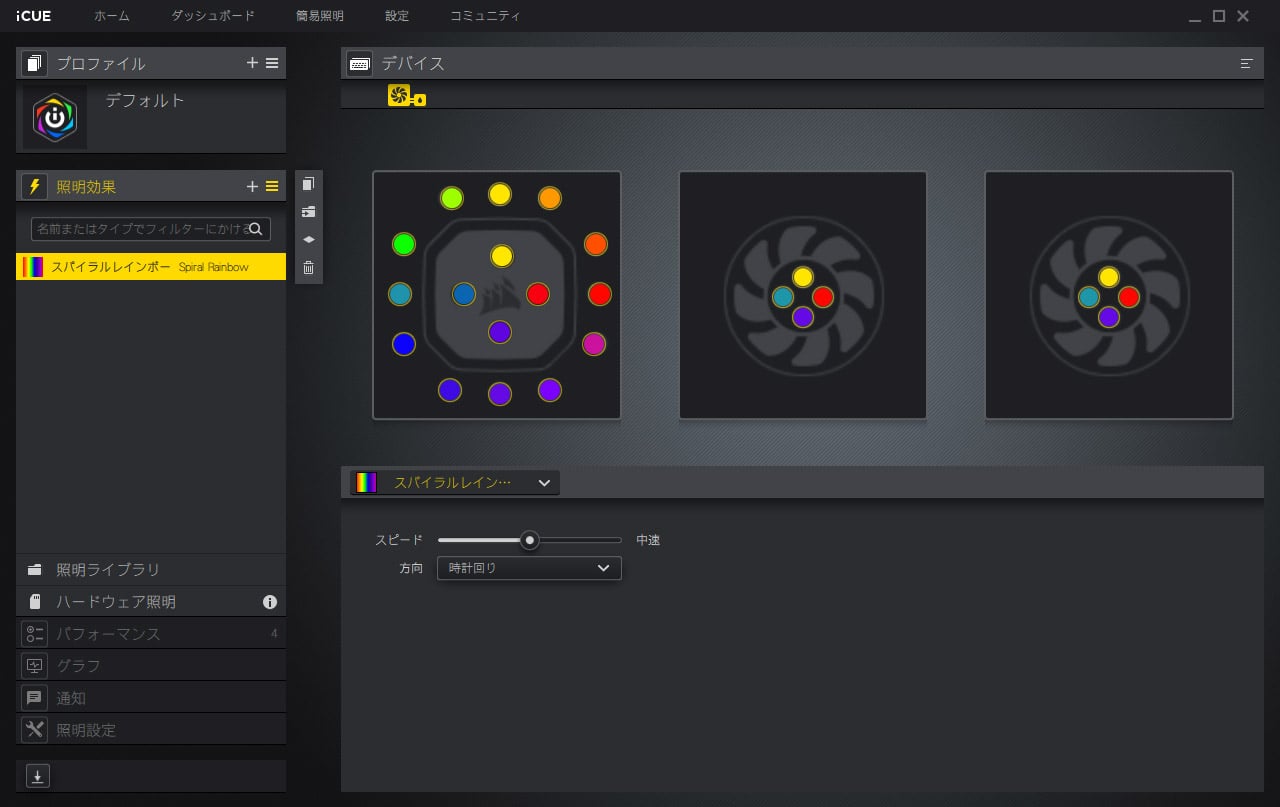The image size is (1280, 807).
Task: Add a new lighting effect with plus
Action: coord(252,187)
